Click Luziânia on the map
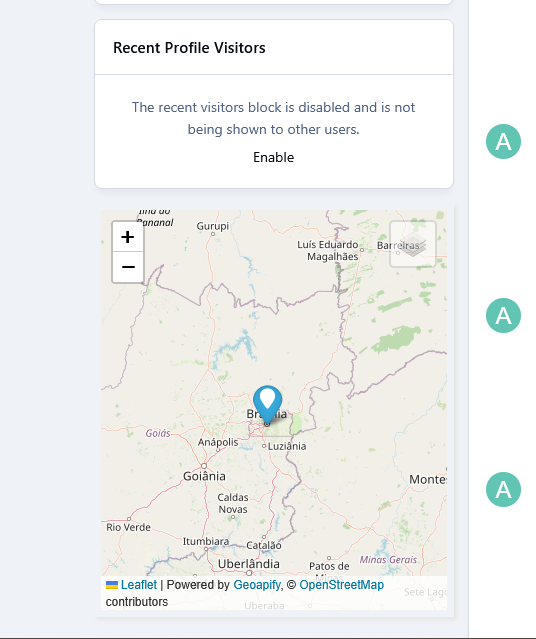536x639 pixels. (287, 446)
